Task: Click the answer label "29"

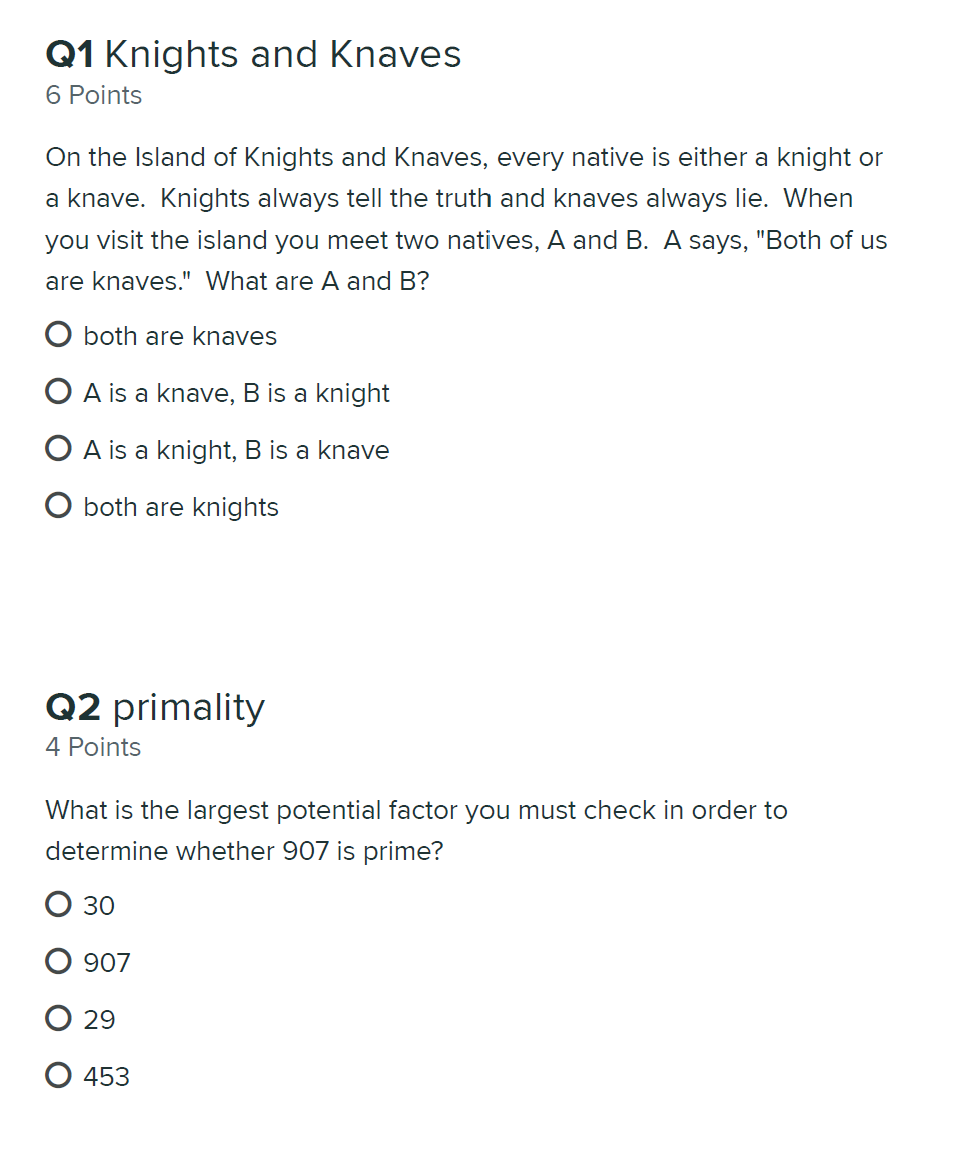Action: [100, 1019]
